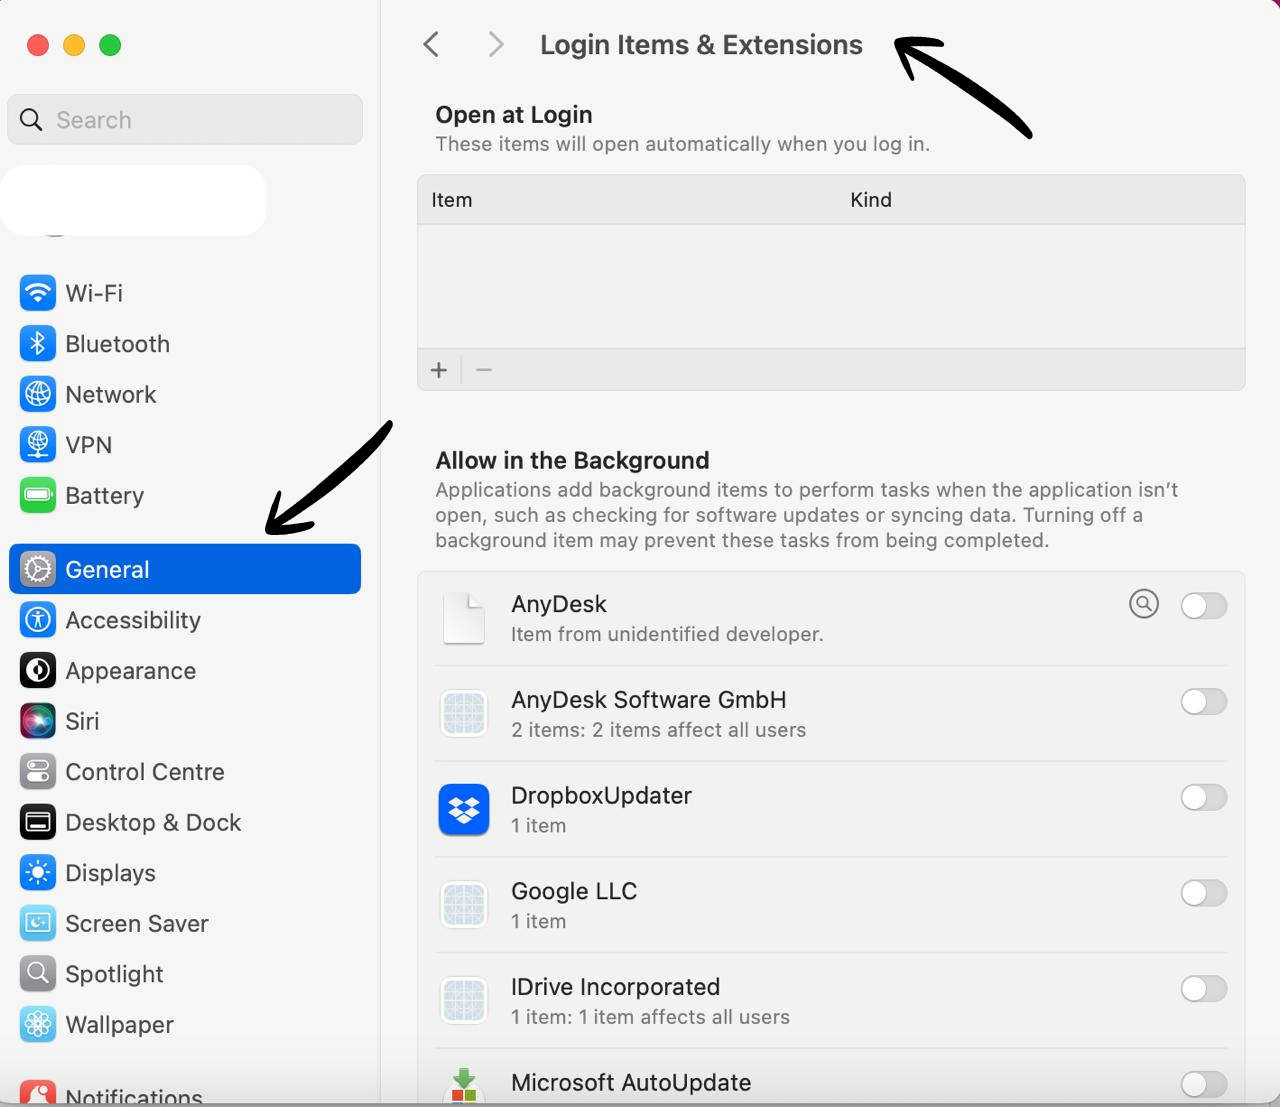The width and height of the screenshot is (1280, 1107).
Task: Go back using the left chevron
Action: click(x=432, y=45)
